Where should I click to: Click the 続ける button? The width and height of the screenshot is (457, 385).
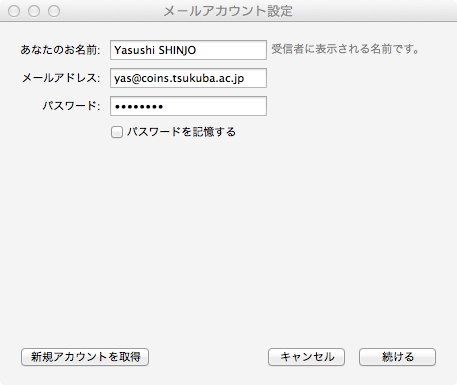tap(397, 357)
